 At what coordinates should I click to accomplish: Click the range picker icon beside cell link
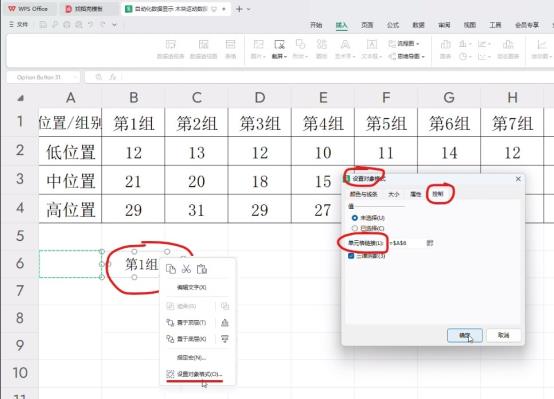(x=430, y=243)
